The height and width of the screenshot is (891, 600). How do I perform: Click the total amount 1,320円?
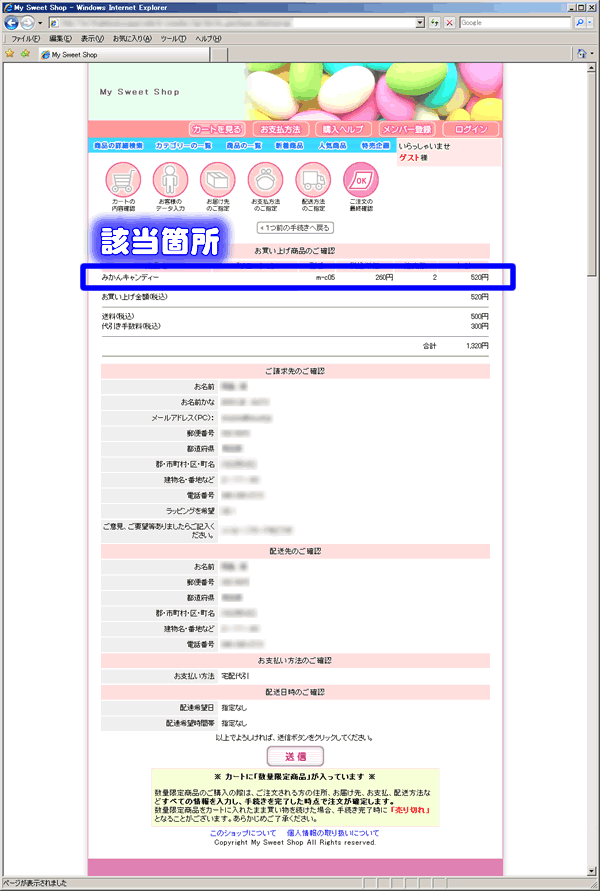[x=477, y=345]
